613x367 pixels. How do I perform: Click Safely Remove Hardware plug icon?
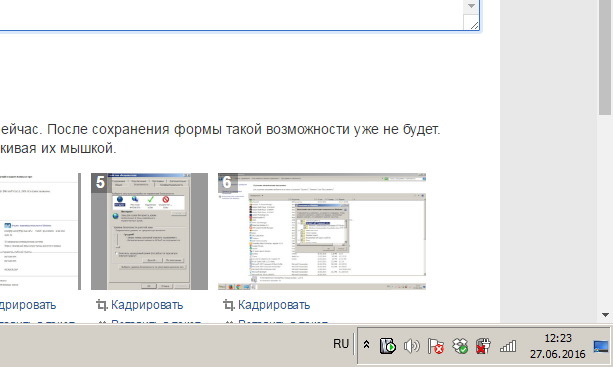(483, 346)
